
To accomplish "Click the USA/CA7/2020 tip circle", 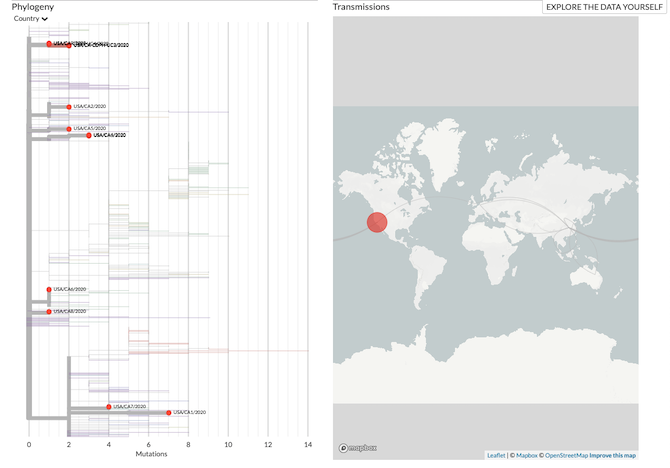I will click(109, 407).
